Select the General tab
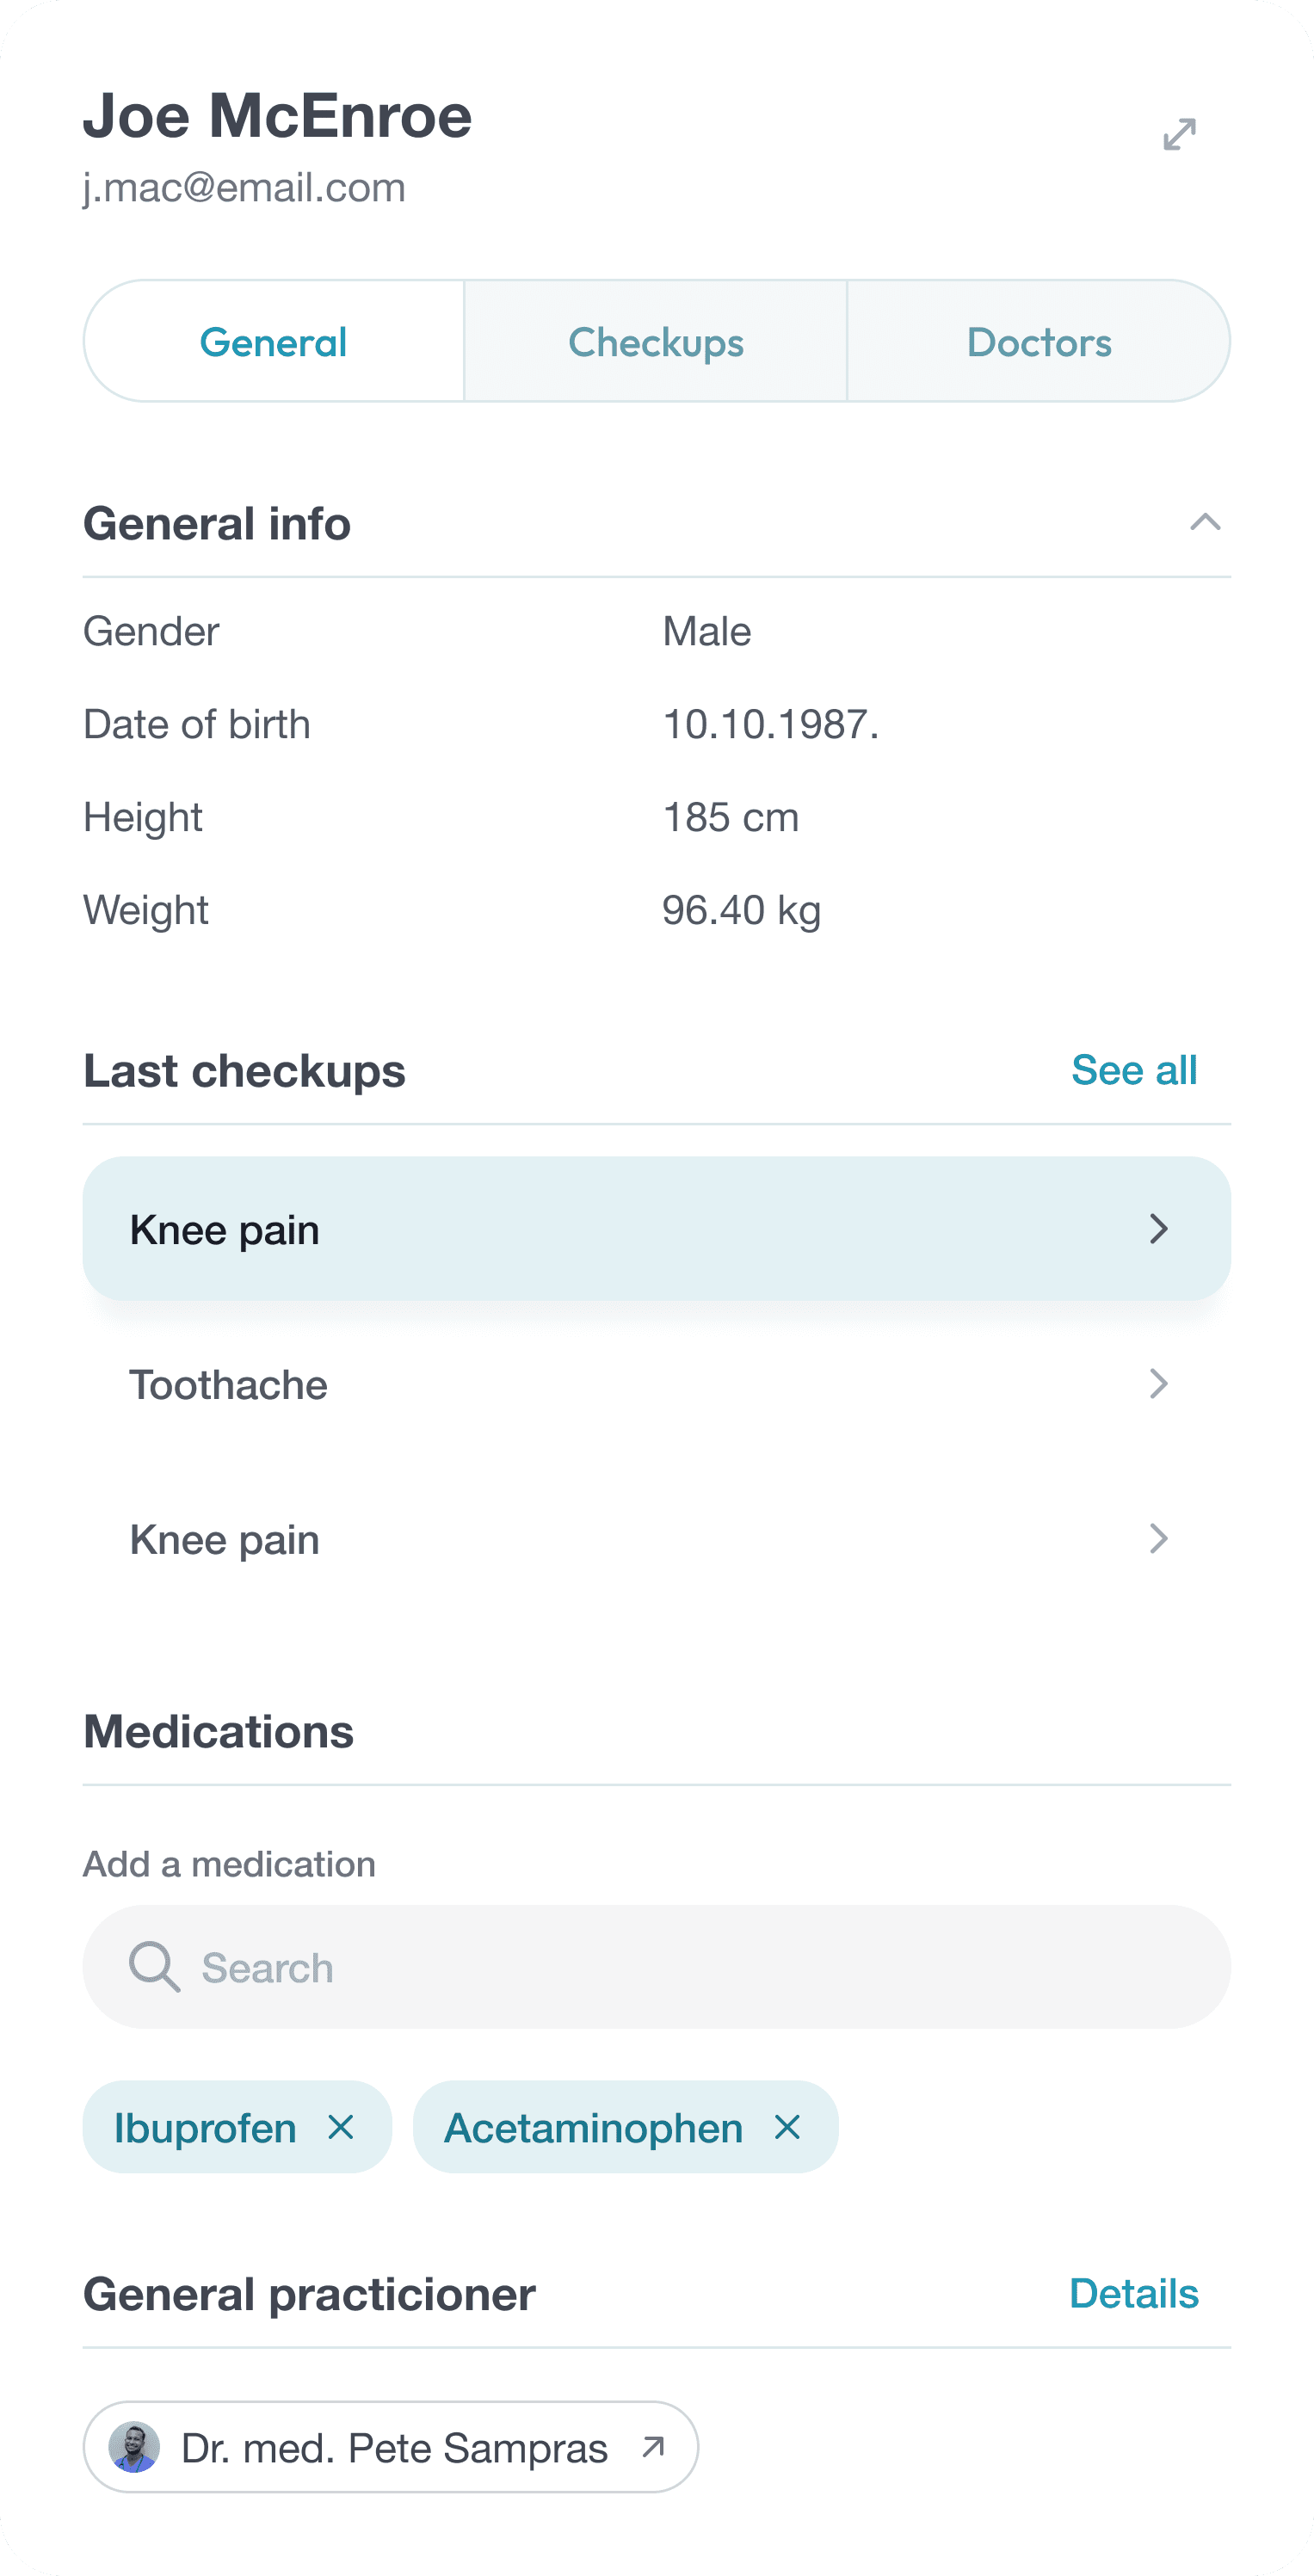The image size is (1314, 2576). 274,341
